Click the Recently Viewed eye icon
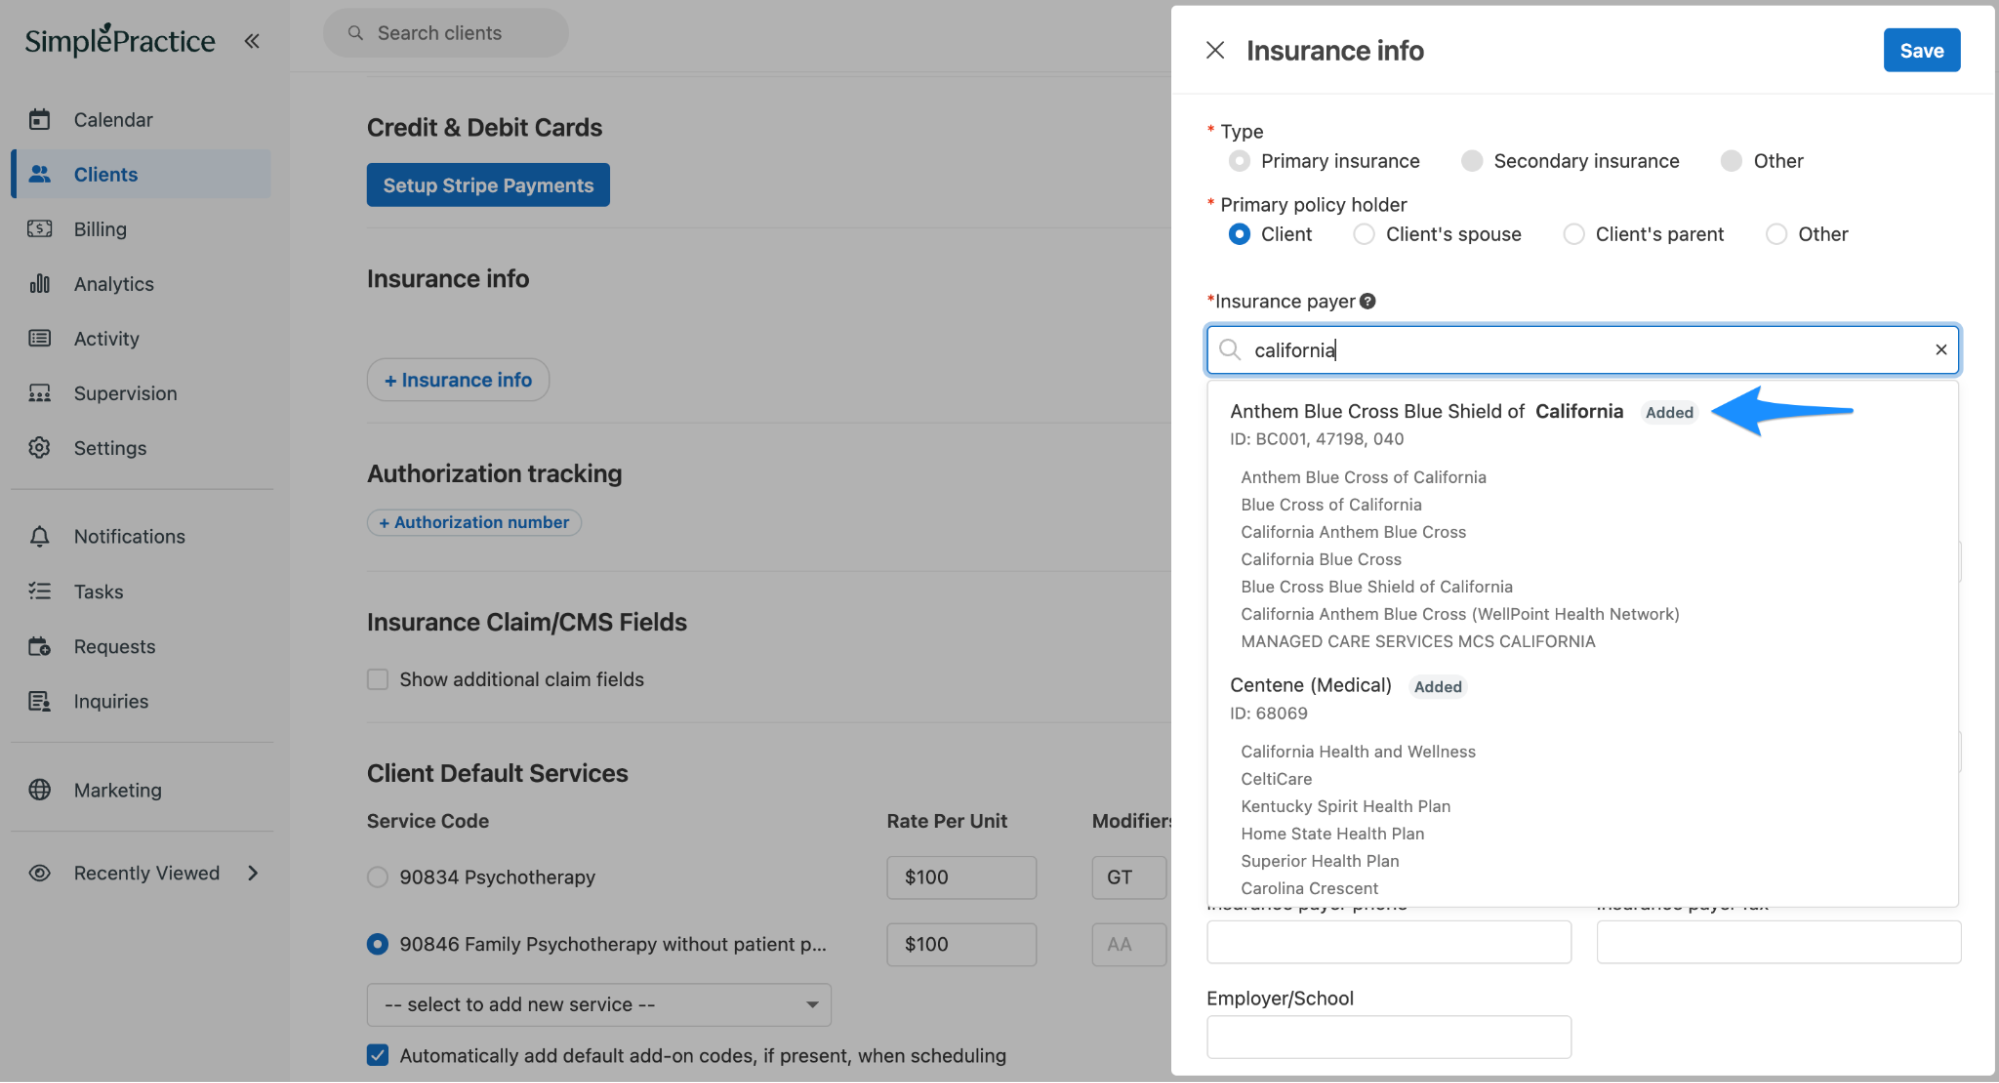This screenshot has height=1083, width=1999. pyautogui.click(x=39, y=873)
